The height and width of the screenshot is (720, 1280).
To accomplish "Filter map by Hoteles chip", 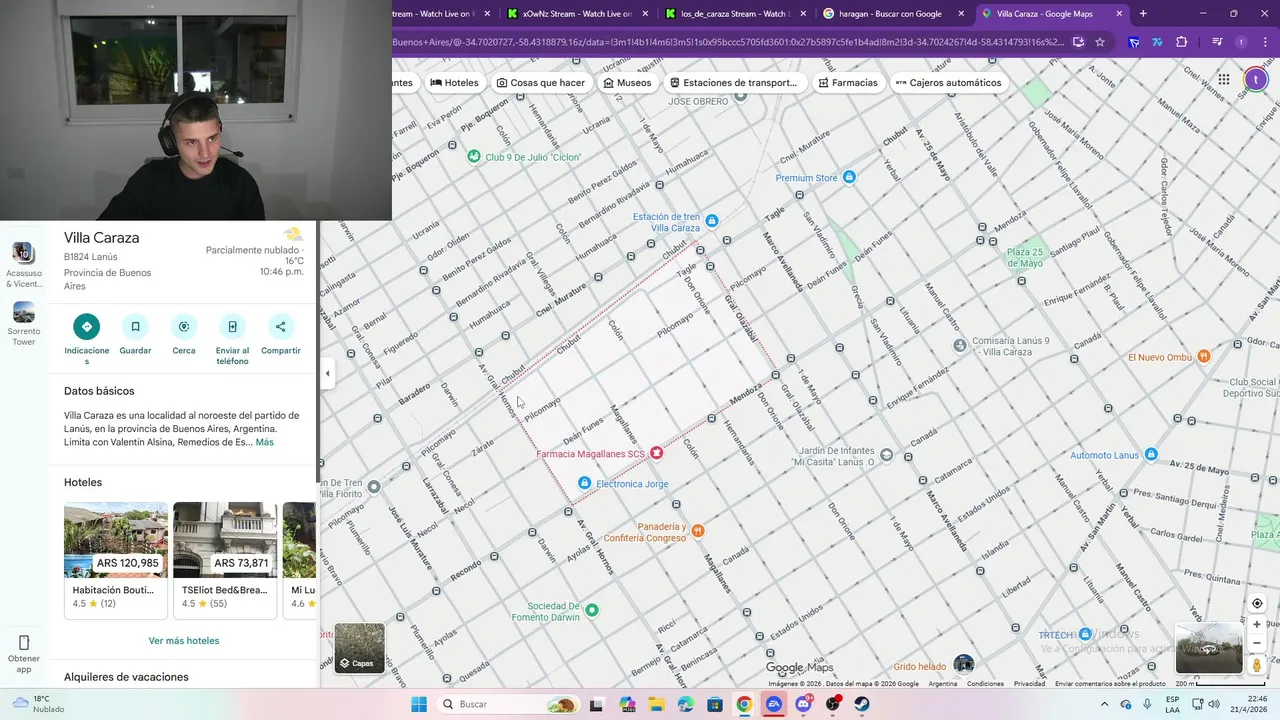I will coord(455,83).
